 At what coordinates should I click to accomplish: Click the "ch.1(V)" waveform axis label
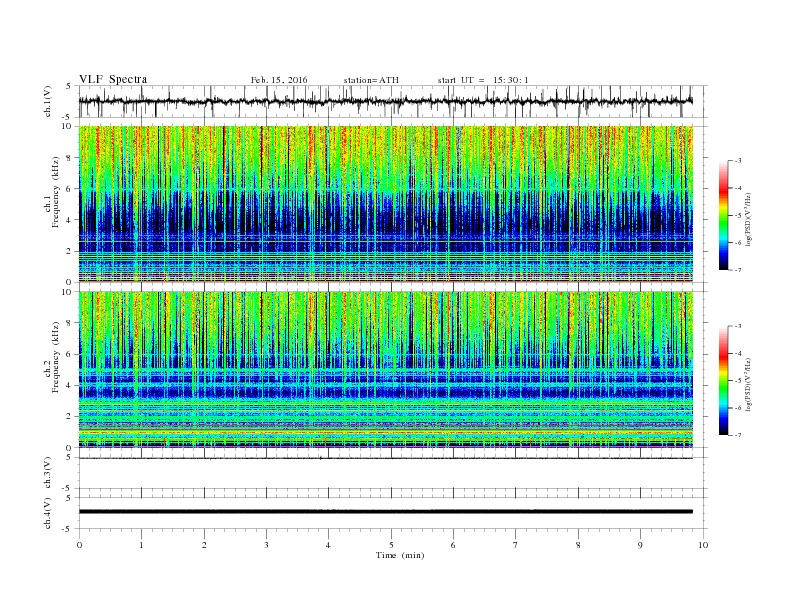pyautogui.click(x=48, y=101)
